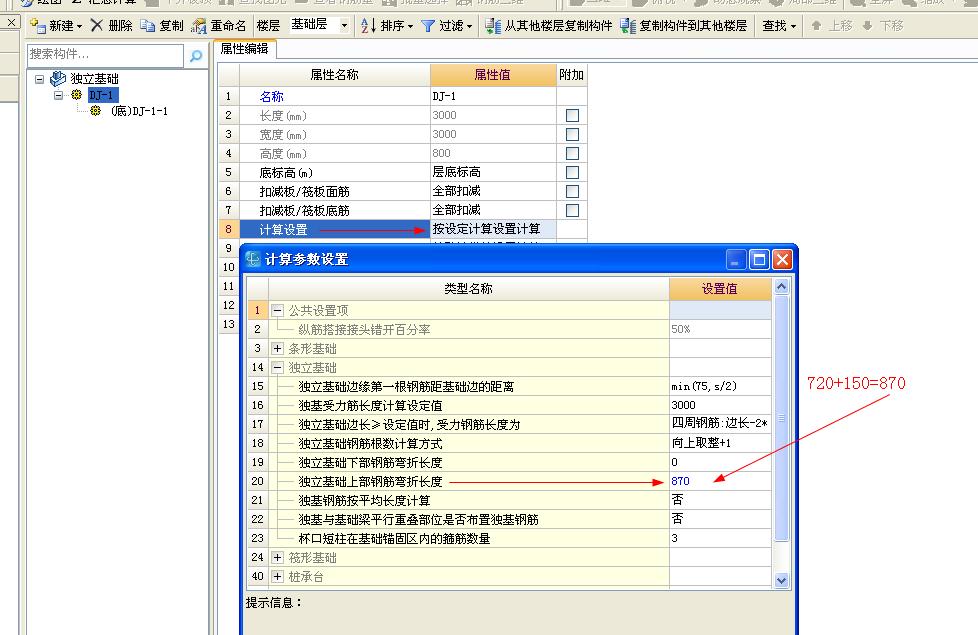
Task: Select (底)DJ-1-1 in the tree
Action: [x=139, y=111]
